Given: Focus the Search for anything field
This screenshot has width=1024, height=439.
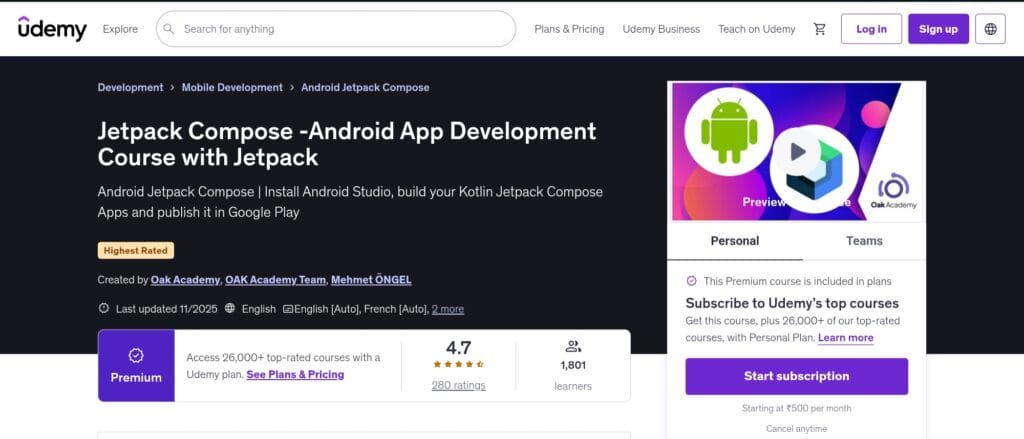Looking at the screenshot, I should click(336, 29).
